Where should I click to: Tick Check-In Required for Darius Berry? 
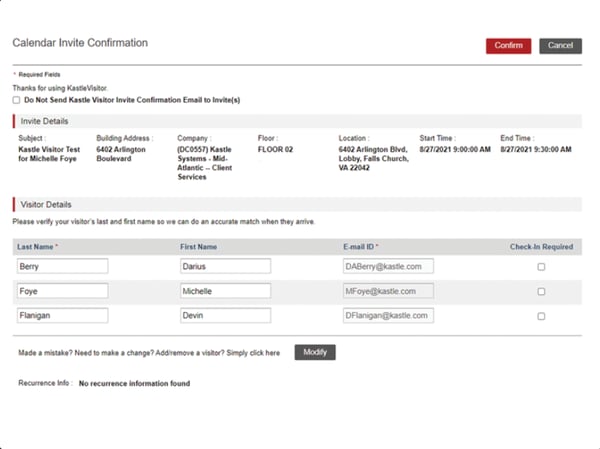pos(541,267)
